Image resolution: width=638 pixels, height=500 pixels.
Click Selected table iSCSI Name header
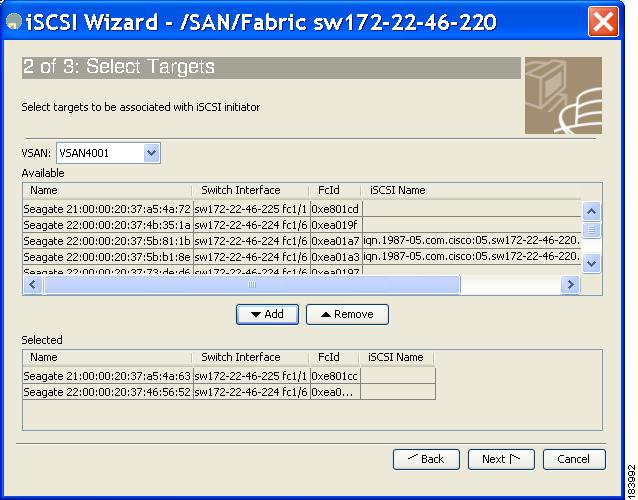pyautogui.click(x=397, y=357)
